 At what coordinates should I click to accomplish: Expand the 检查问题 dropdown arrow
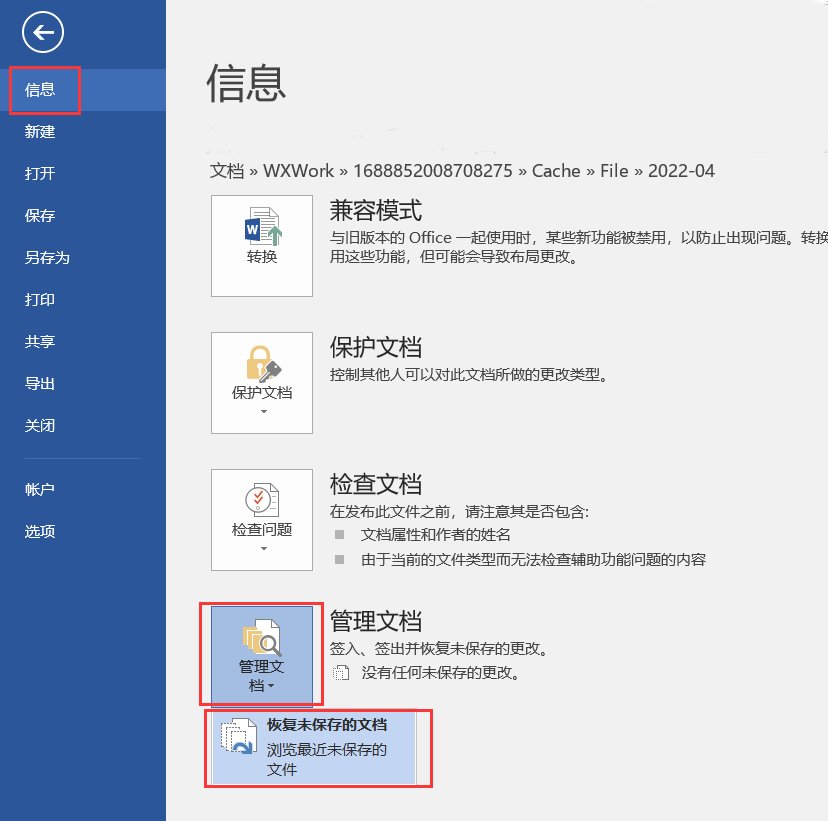[264, 549]
